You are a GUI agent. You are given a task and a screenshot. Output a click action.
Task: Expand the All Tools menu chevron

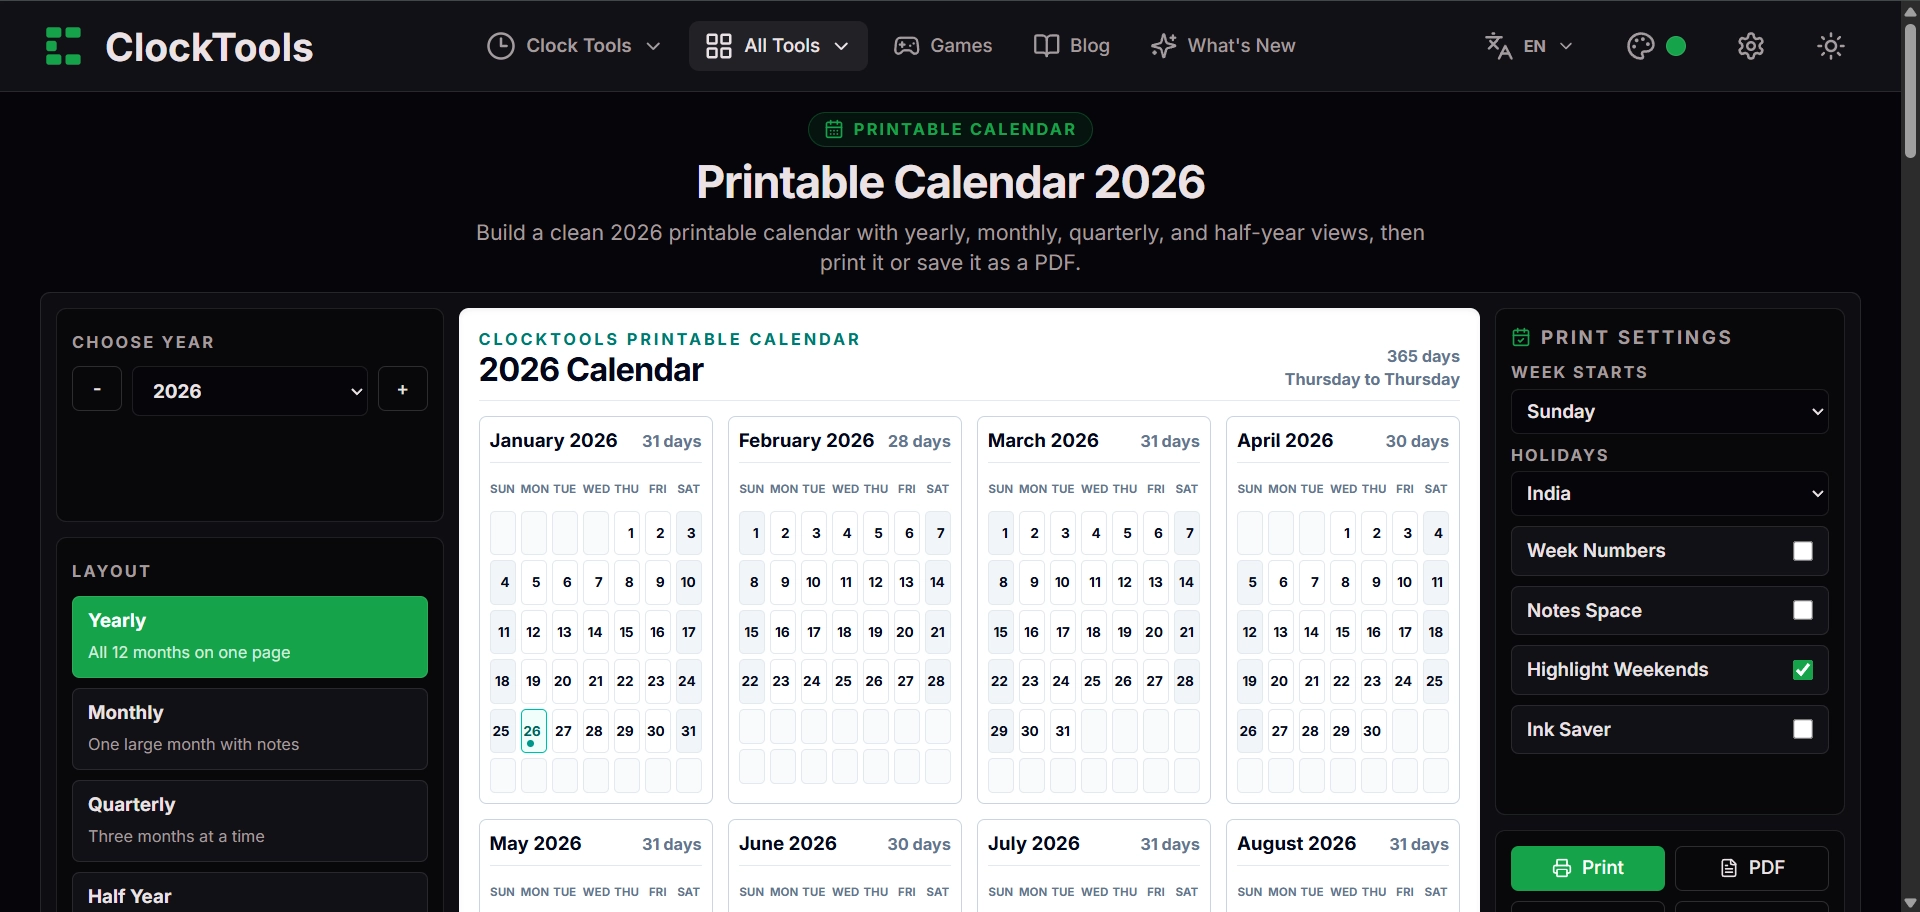point(841,46)
